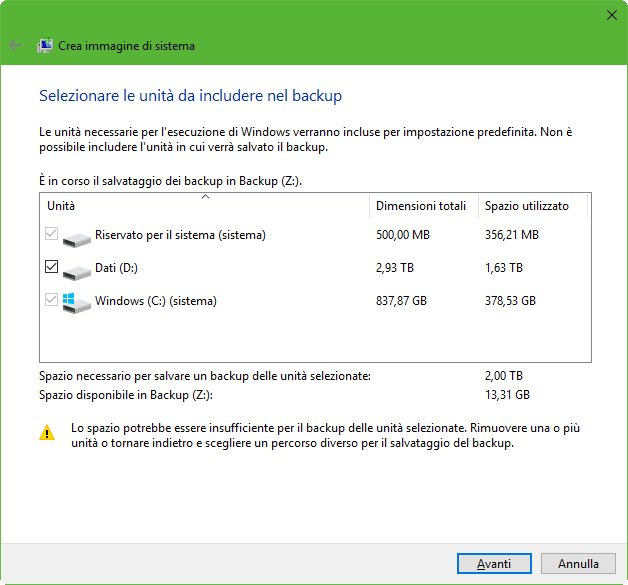Click the Dati (D:) drive icon
Screen dimensions: 628x585
[76, 270]
